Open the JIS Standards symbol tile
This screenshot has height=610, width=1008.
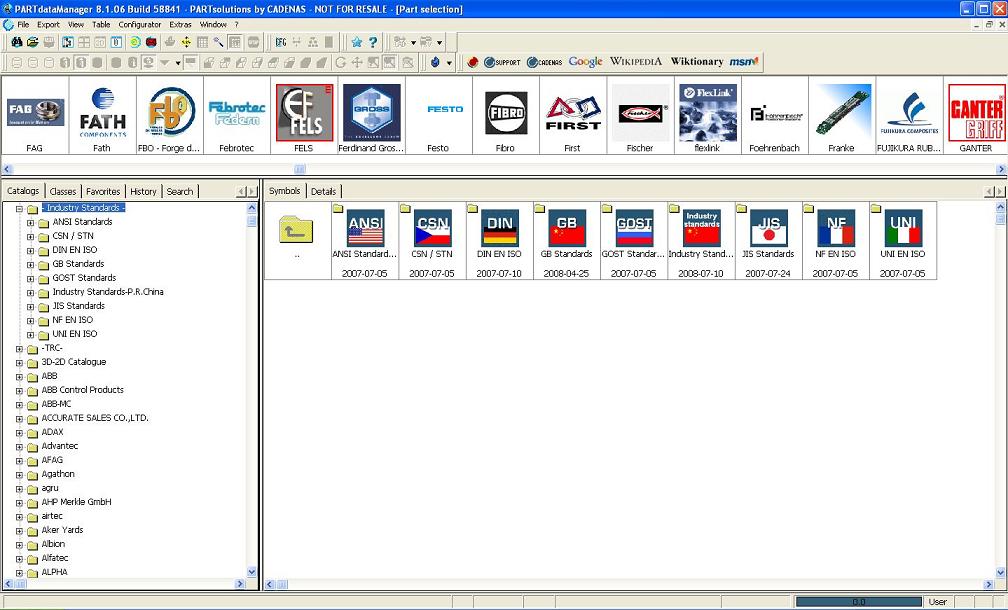tap(768, 240)
